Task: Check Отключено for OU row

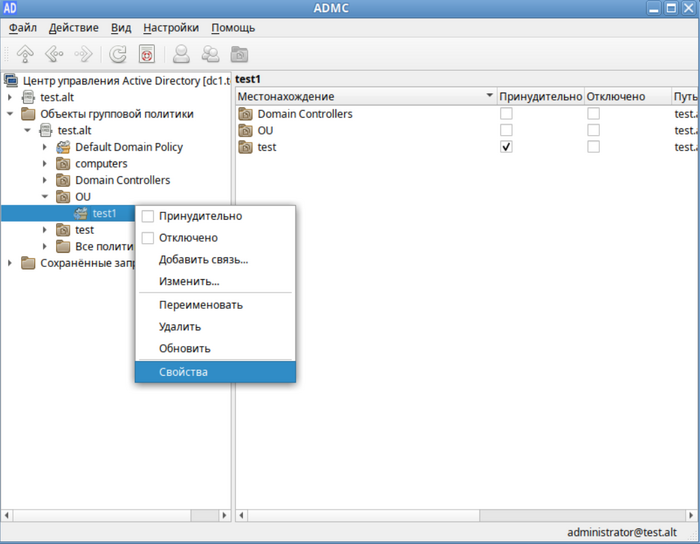Action: (x=593, y=130)
